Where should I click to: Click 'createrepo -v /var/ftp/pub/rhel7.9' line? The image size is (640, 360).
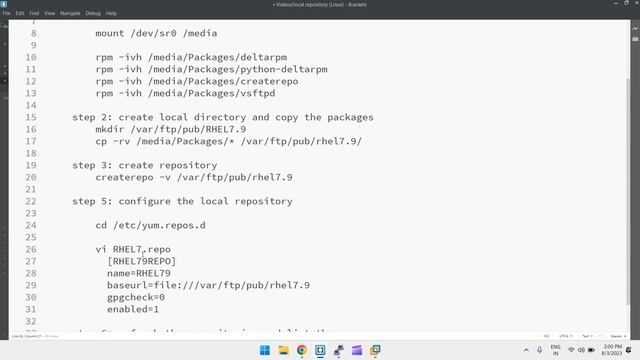tap(194, 178)
